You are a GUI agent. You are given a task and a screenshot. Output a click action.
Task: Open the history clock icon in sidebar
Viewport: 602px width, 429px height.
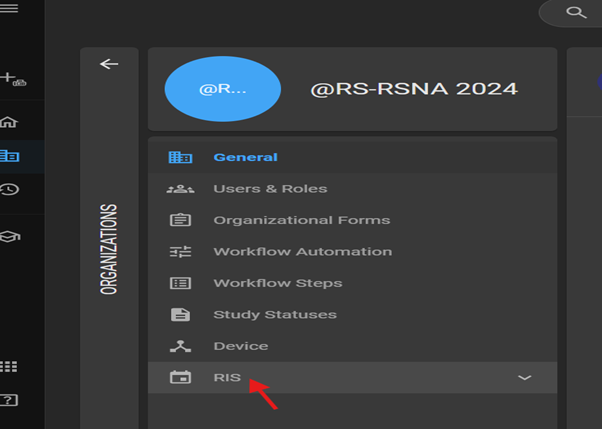coord(10,189)
